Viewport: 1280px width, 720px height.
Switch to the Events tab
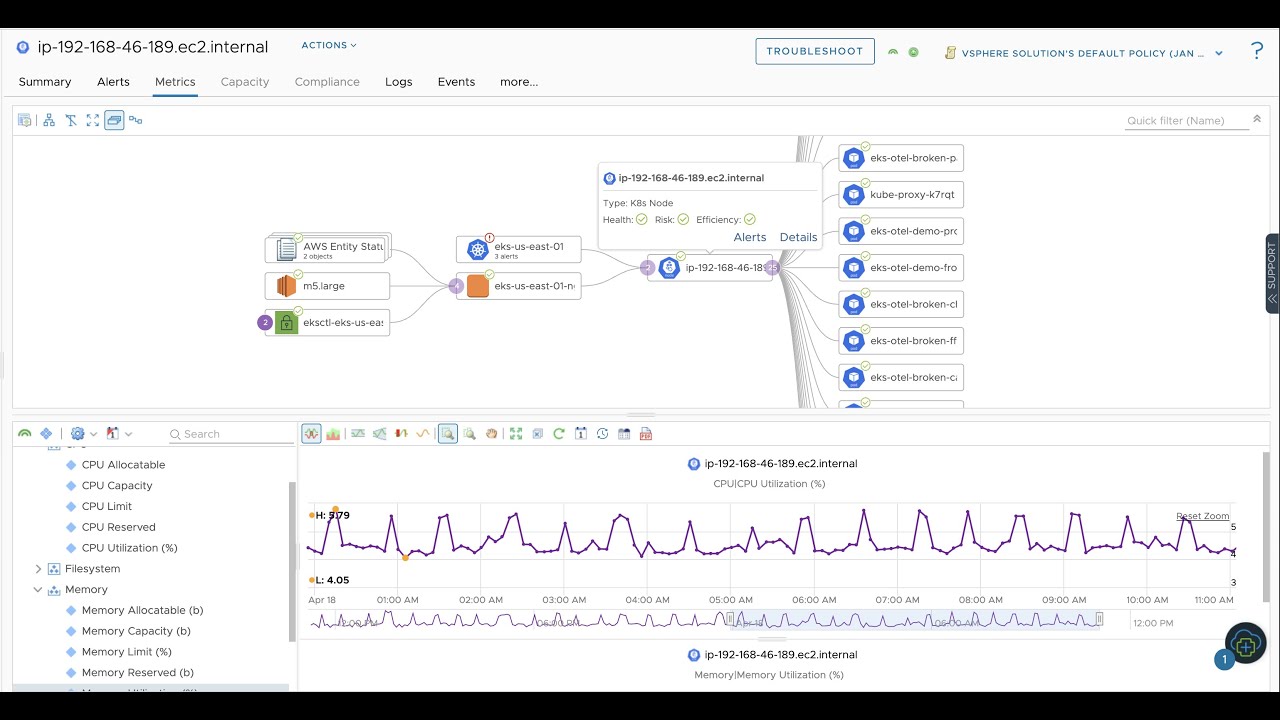click(456, 82)
